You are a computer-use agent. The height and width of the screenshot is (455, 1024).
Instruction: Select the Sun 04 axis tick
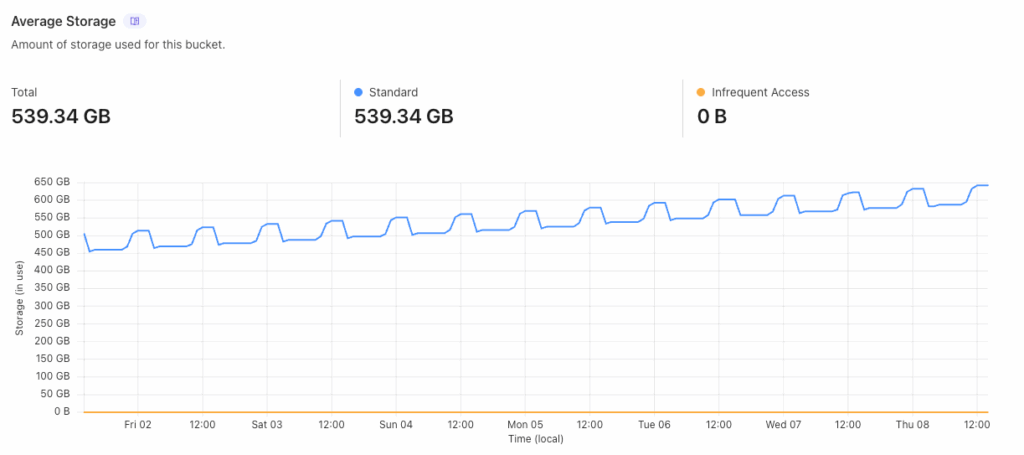pyautogui.click(x=396, y=424)
